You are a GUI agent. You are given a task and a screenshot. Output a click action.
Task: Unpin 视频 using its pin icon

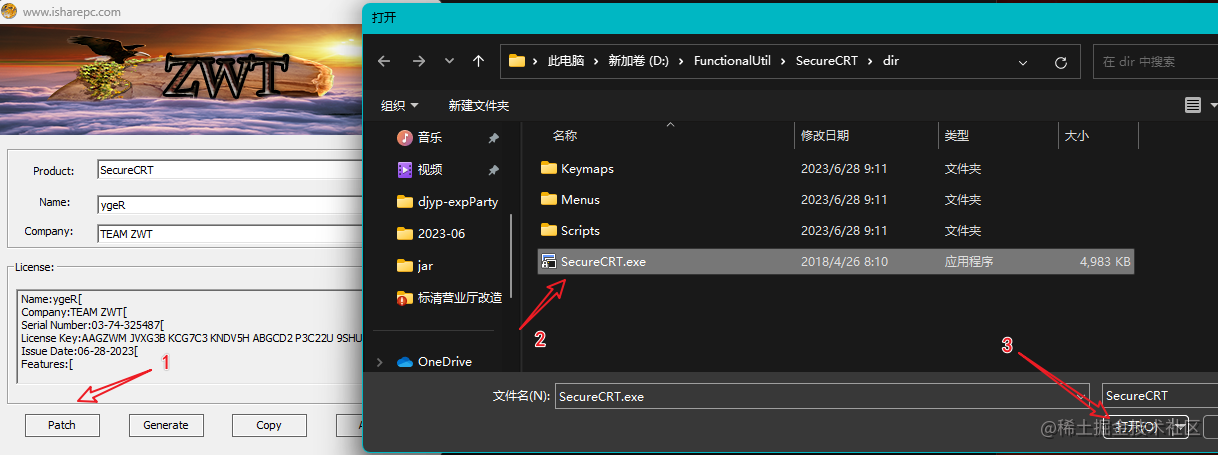[x=494, y=170]
